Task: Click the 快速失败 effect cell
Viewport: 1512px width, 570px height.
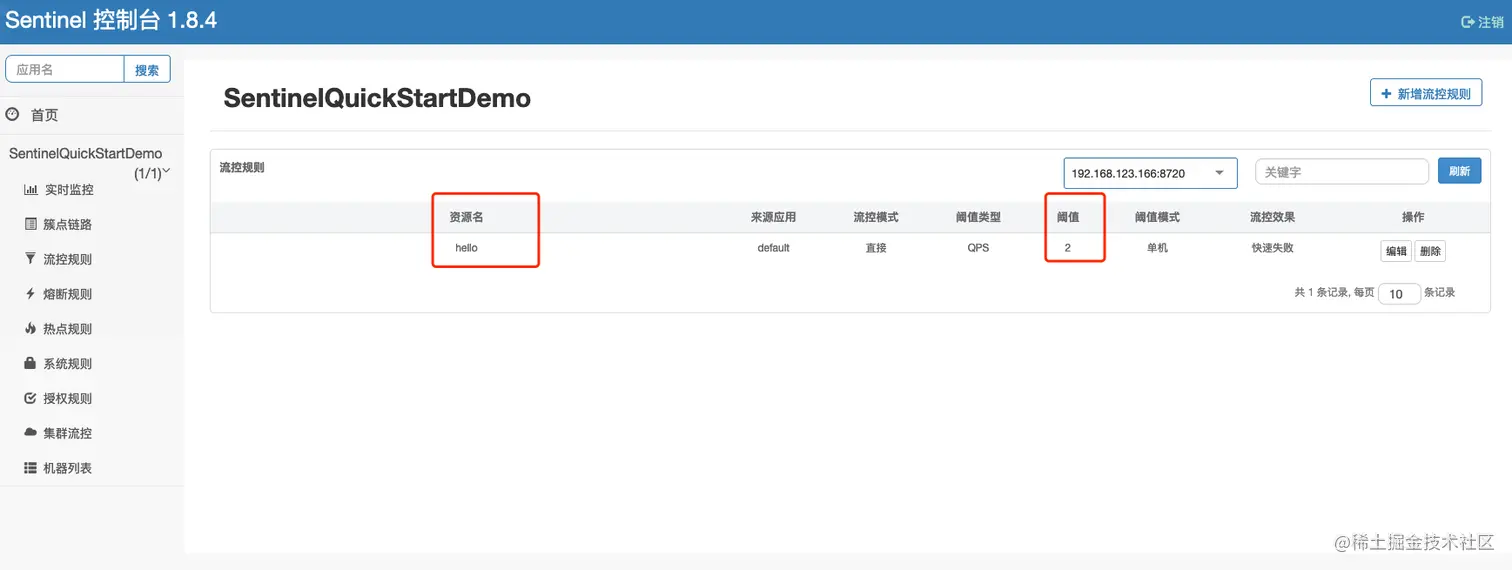Action: click(1272, 248)
